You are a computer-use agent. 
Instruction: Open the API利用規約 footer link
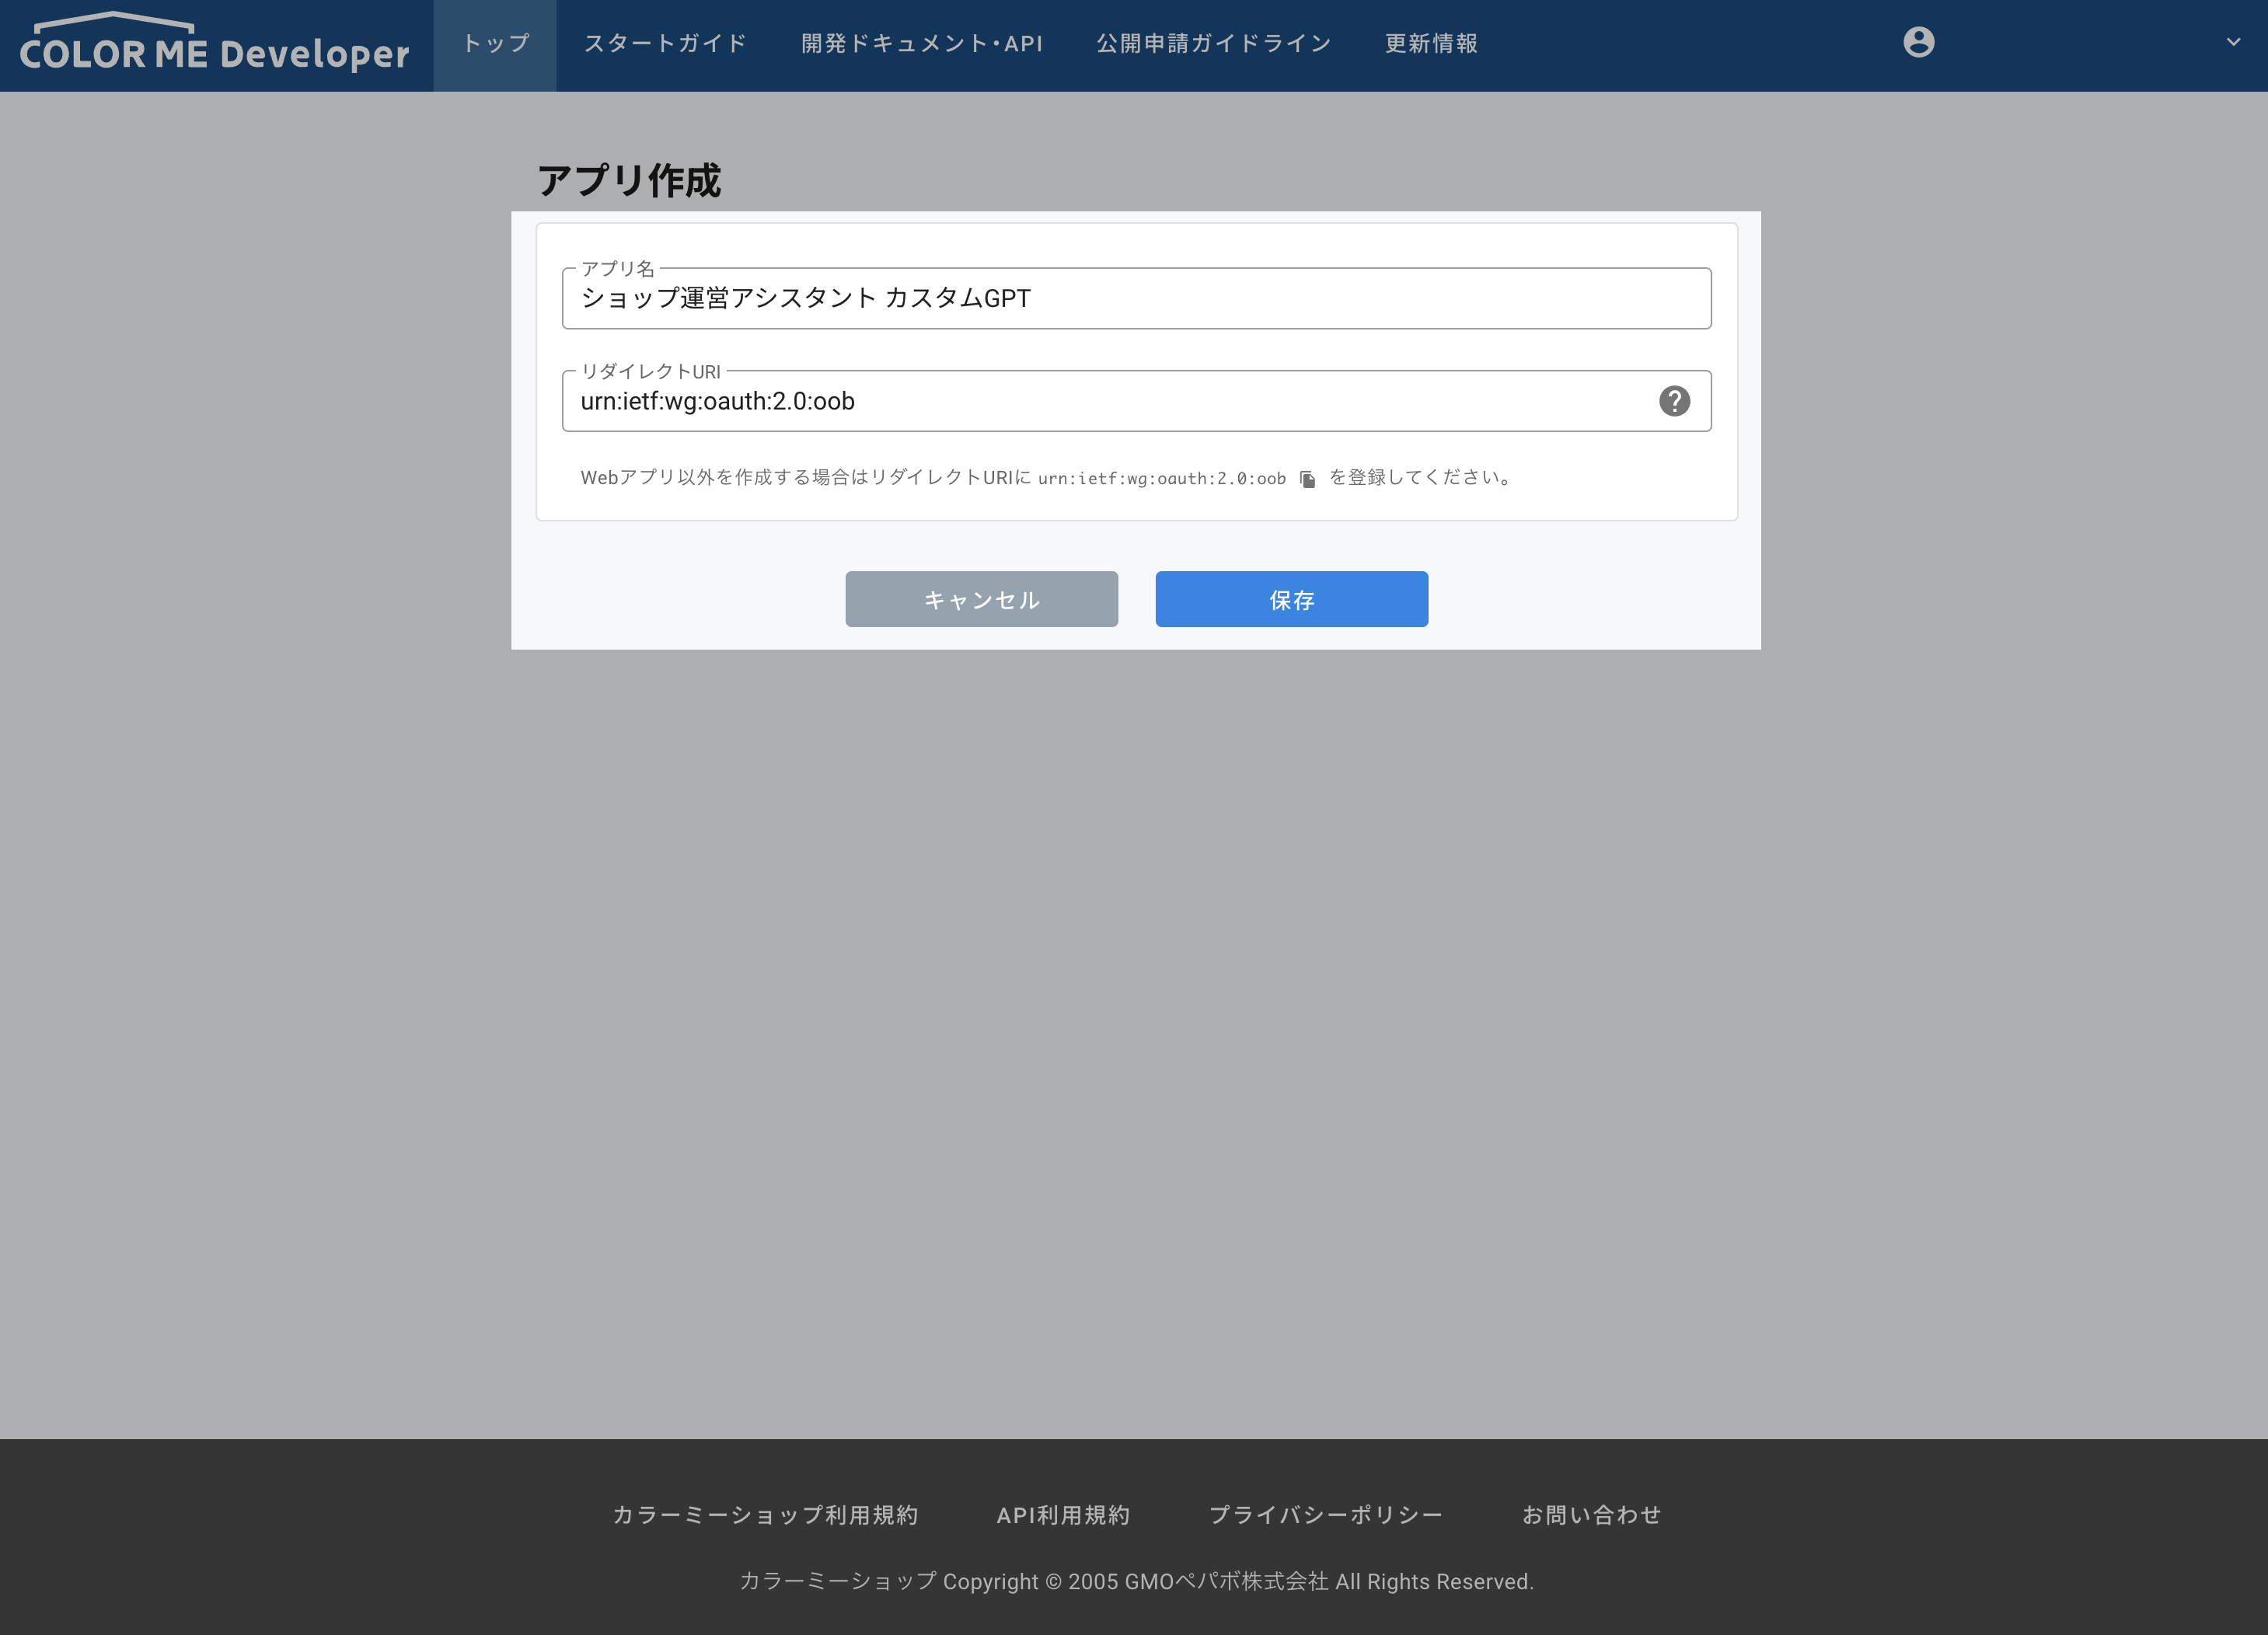pyautogui.click(x=1065, y=1516)
